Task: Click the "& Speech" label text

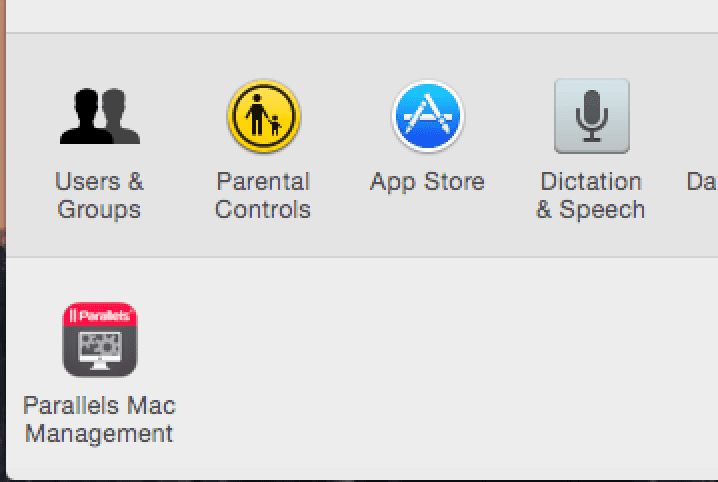Action: 591,210
